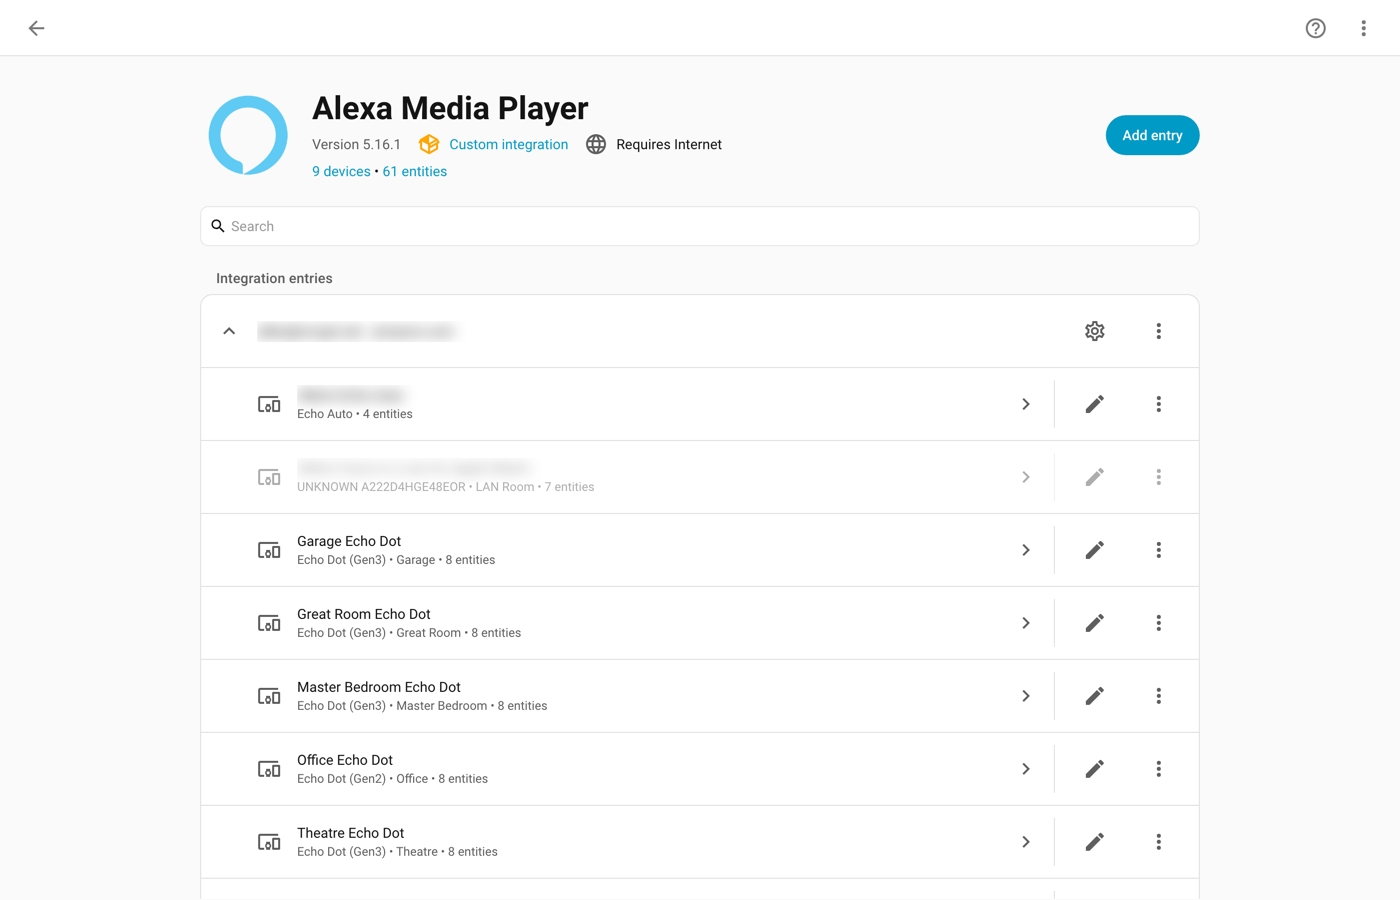
Task: Select the Great Room Echo Dot title
Action: (x=364, y=614)
